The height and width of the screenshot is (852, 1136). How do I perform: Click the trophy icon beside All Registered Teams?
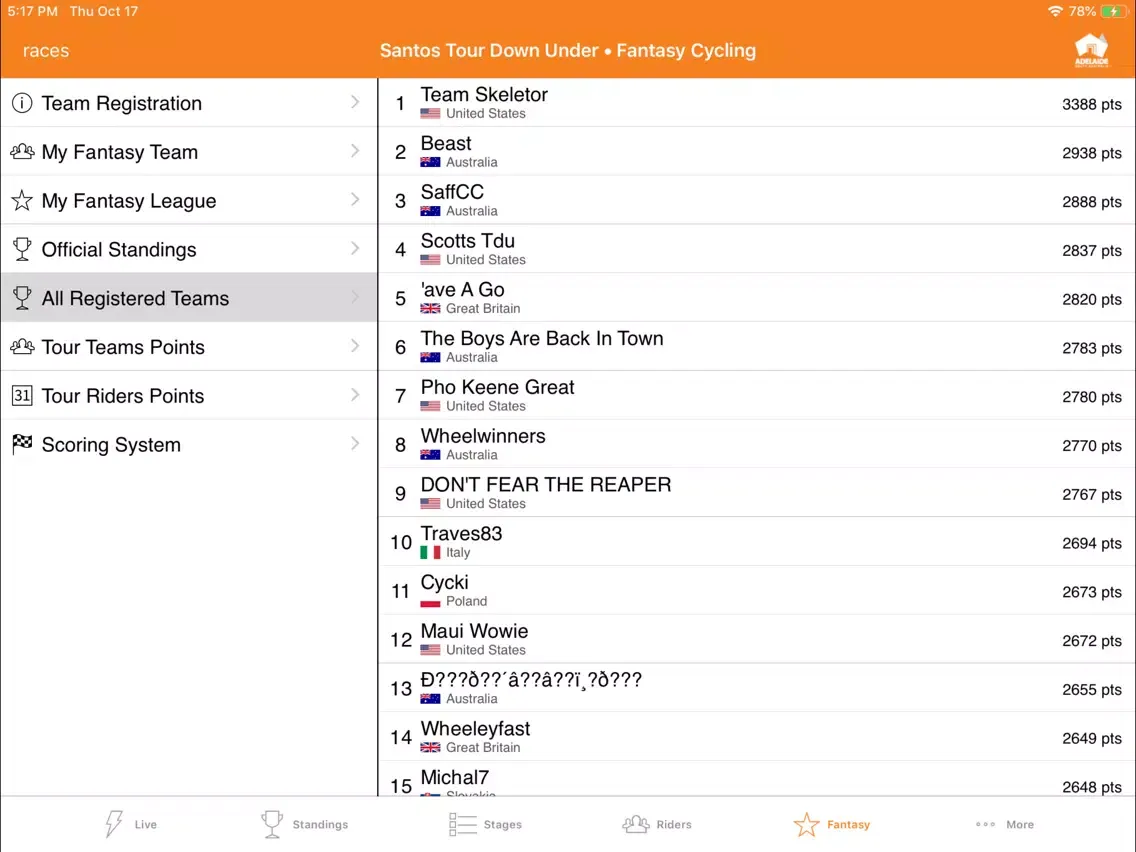[22, 298]
